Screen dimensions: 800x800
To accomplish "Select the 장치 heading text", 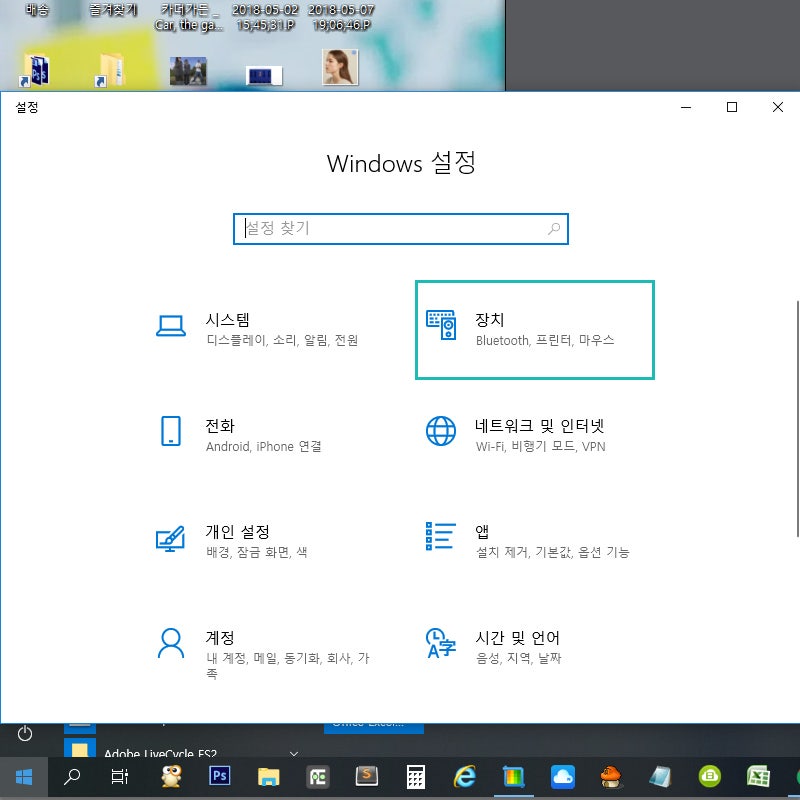I will (490, 320).
